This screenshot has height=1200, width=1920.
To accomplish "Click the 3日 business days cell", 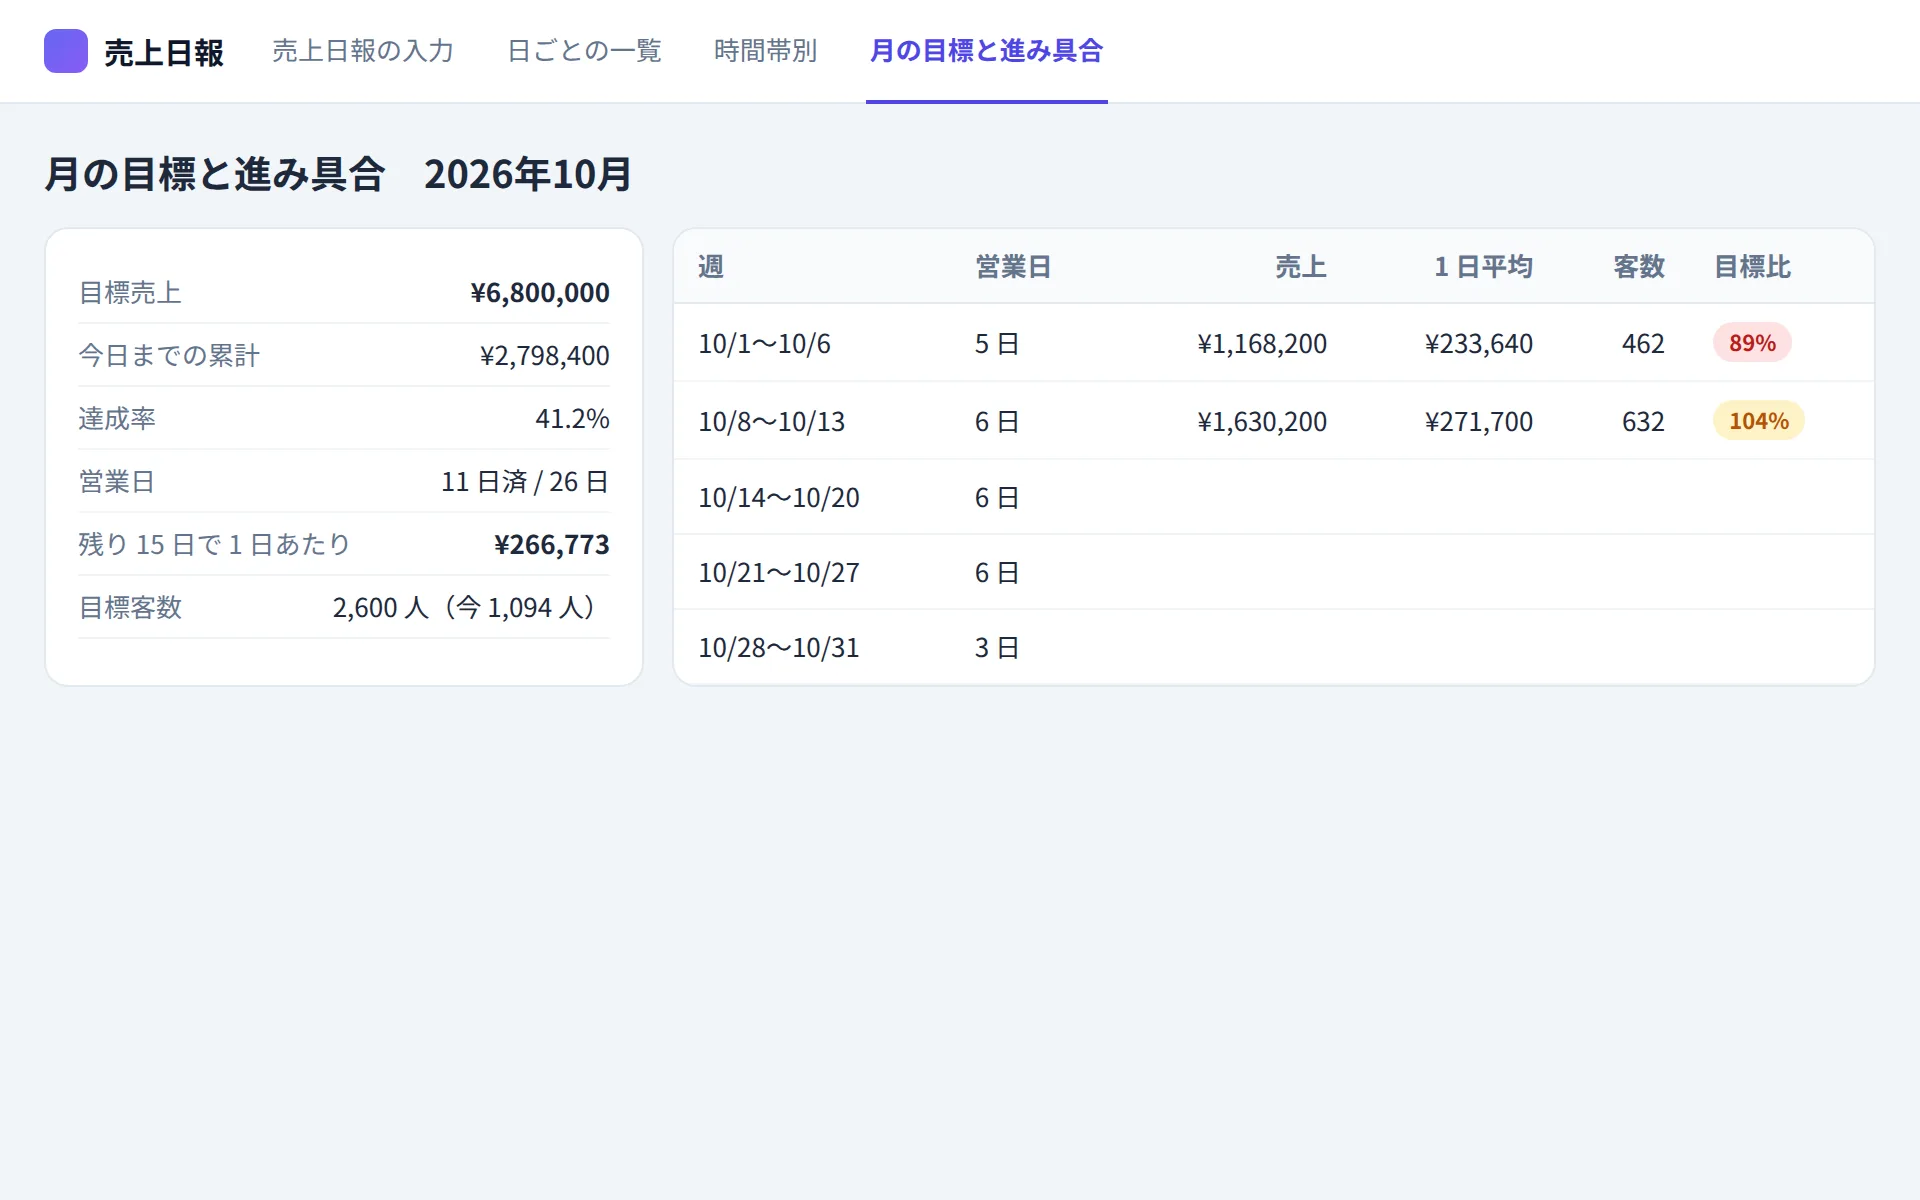I will tap(997, 648).
